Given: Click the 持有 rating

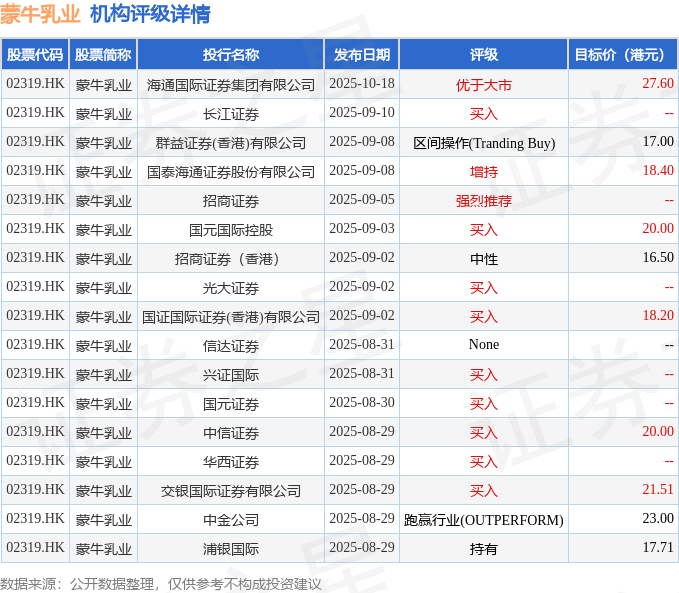Looking at the screenshot, I should 484,549.
